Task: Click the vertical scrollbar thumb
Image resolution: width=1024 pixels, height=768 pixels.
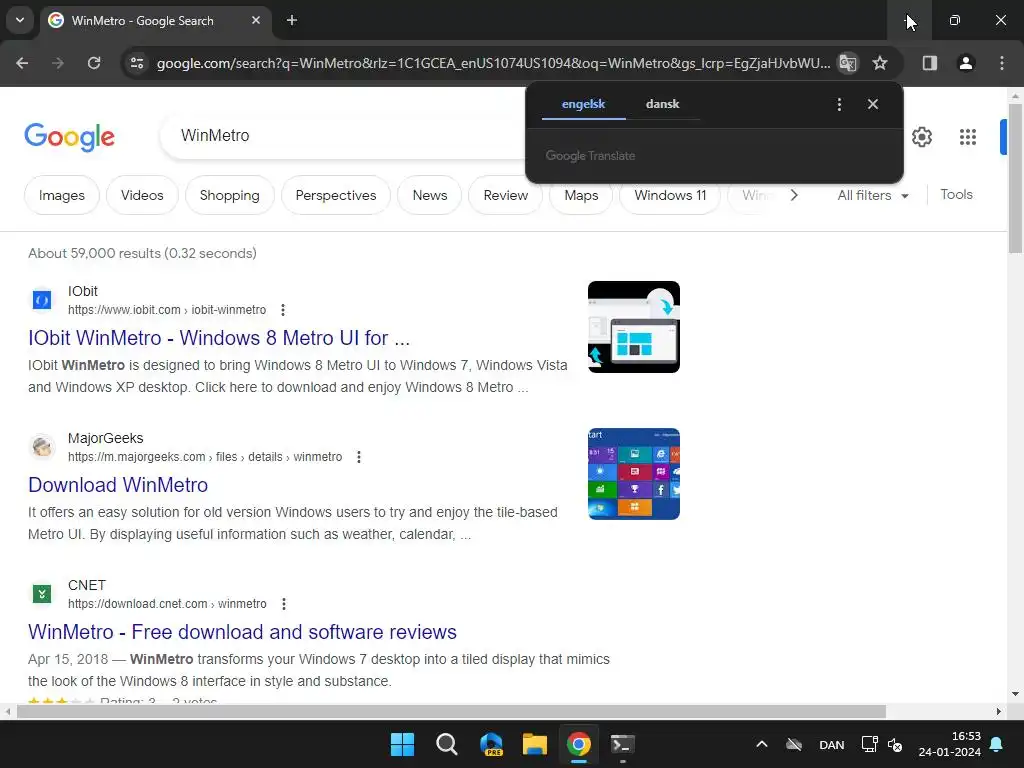Action: tap(1015, 178)
